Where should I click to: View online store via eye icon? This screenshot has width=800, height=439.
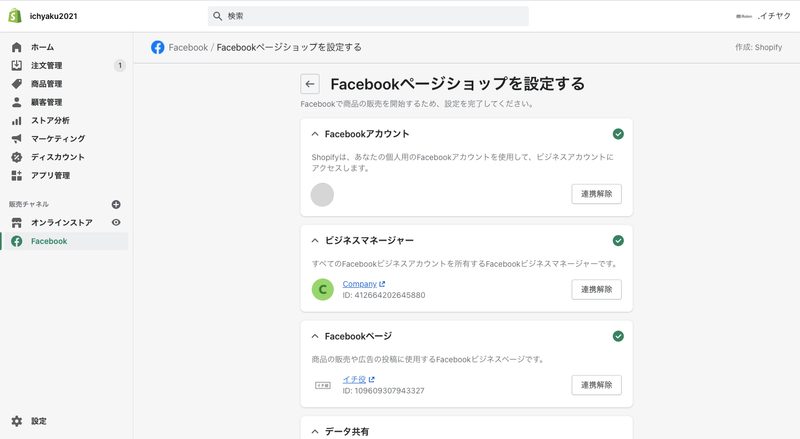tap(116, 223)
